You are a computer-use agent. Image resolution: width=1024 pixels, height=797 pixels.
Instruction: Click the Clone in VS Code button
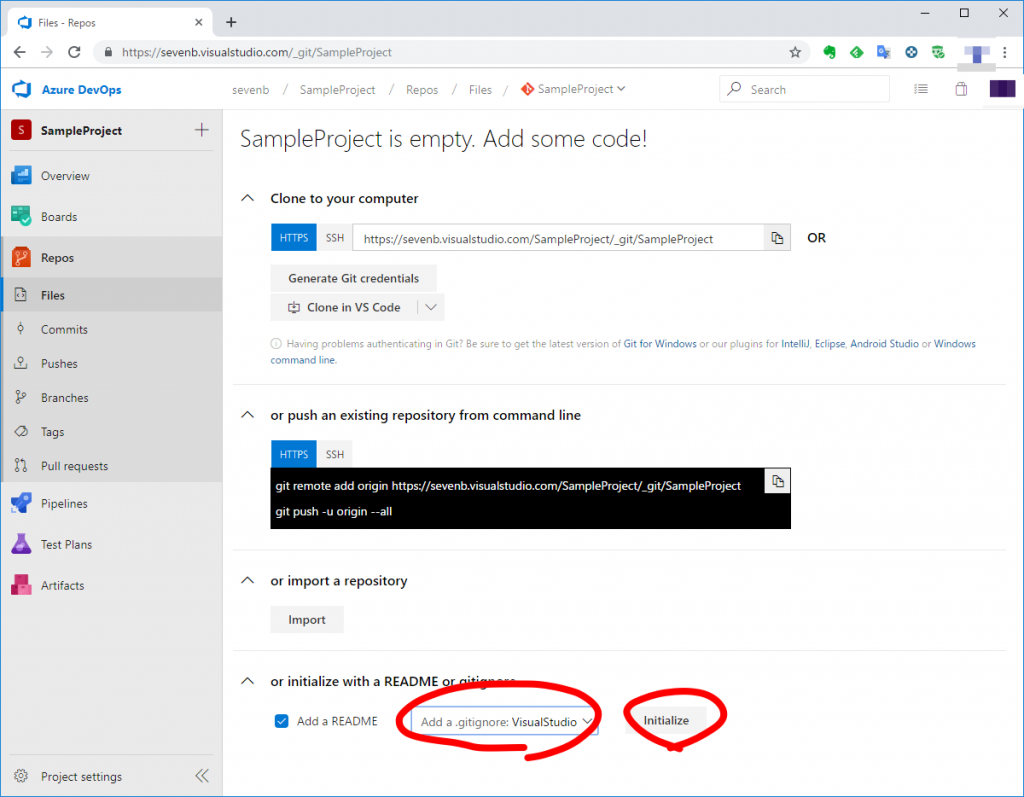[x=344, y=307]
